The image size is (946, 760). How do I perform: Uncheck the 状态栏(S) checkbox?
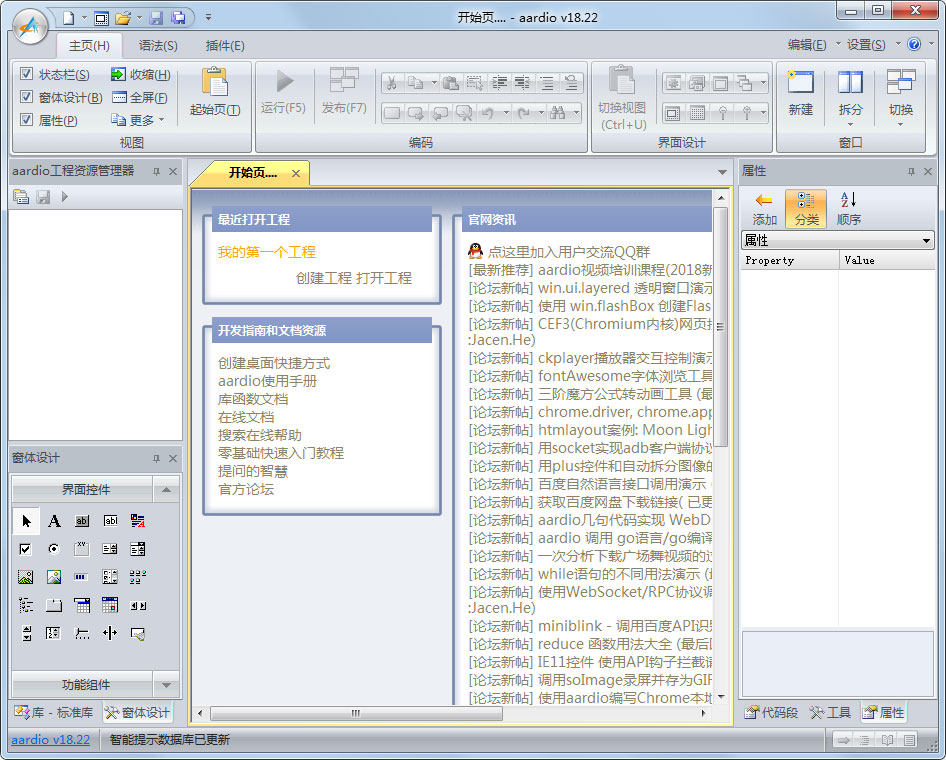click(x=27, y=74)
